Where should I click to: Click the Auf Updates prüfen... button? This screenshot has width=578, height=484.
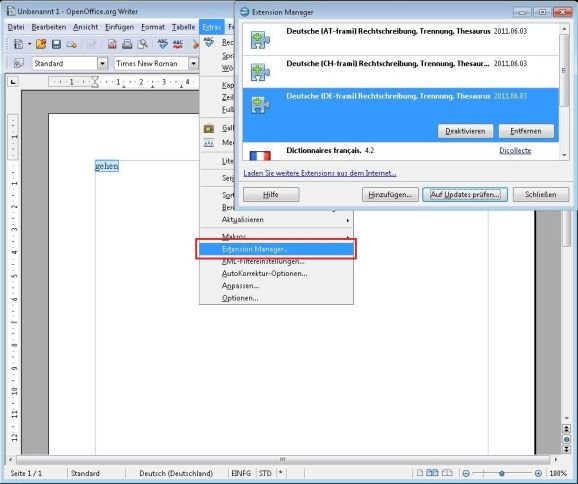tap(465, 195)
